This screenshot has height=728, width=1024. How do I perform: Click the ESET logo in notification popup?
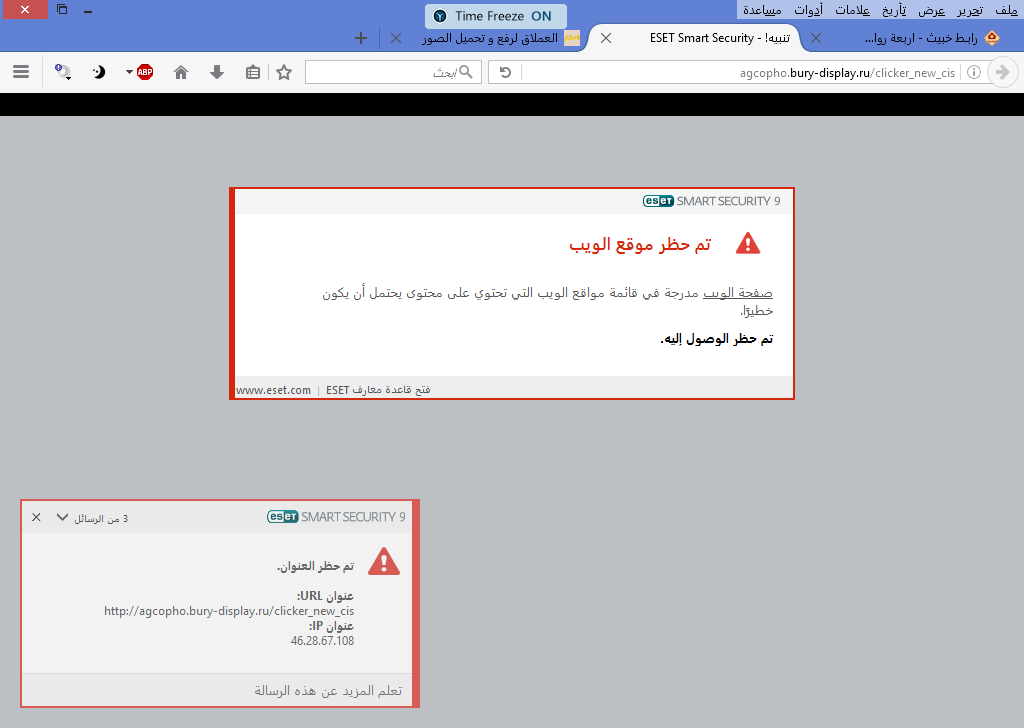click(x=283, y=516)
